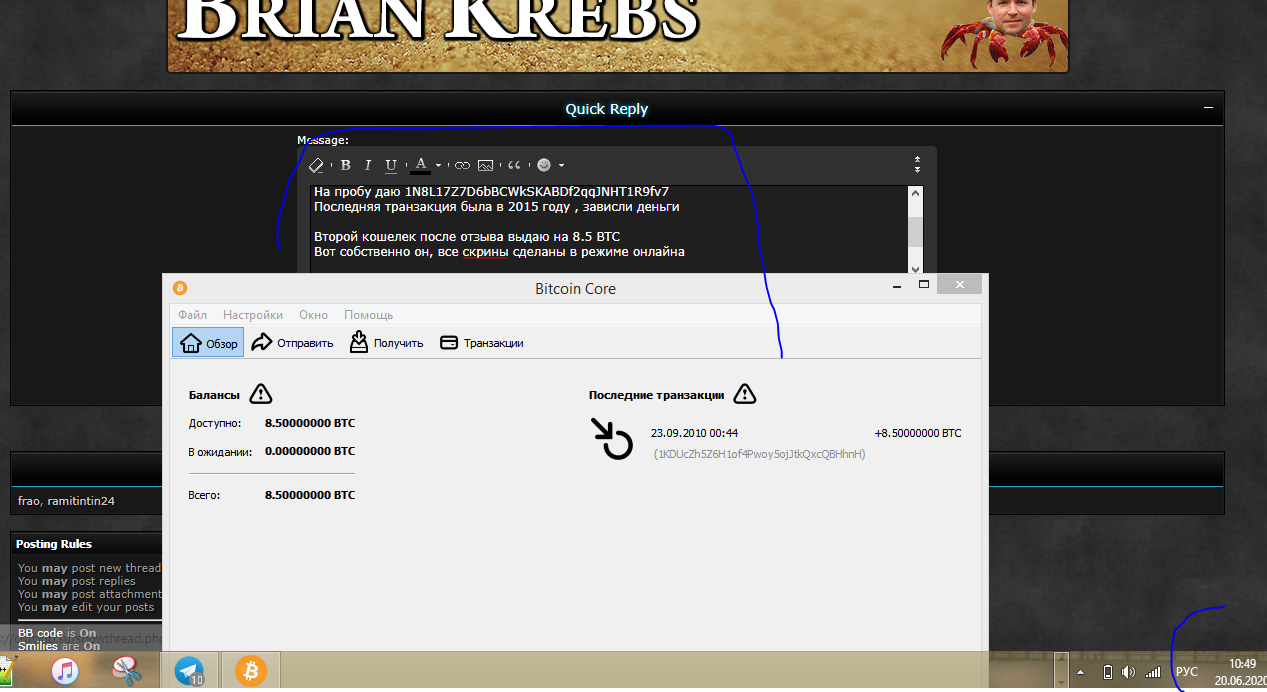The height and width of the screenshot is (692, 1267).
Task: Click the Обзор (Overview) toolbar button
Action: coord(209,343)
